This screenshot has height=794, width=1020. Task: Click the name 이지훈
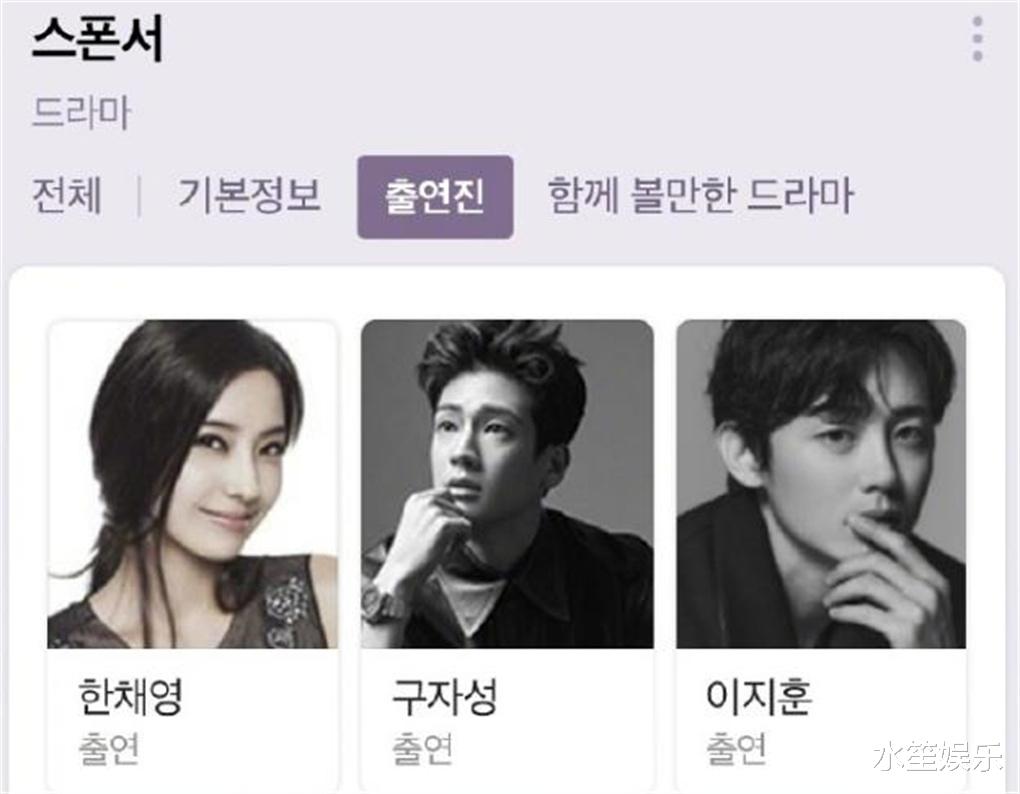click(758, 696)
